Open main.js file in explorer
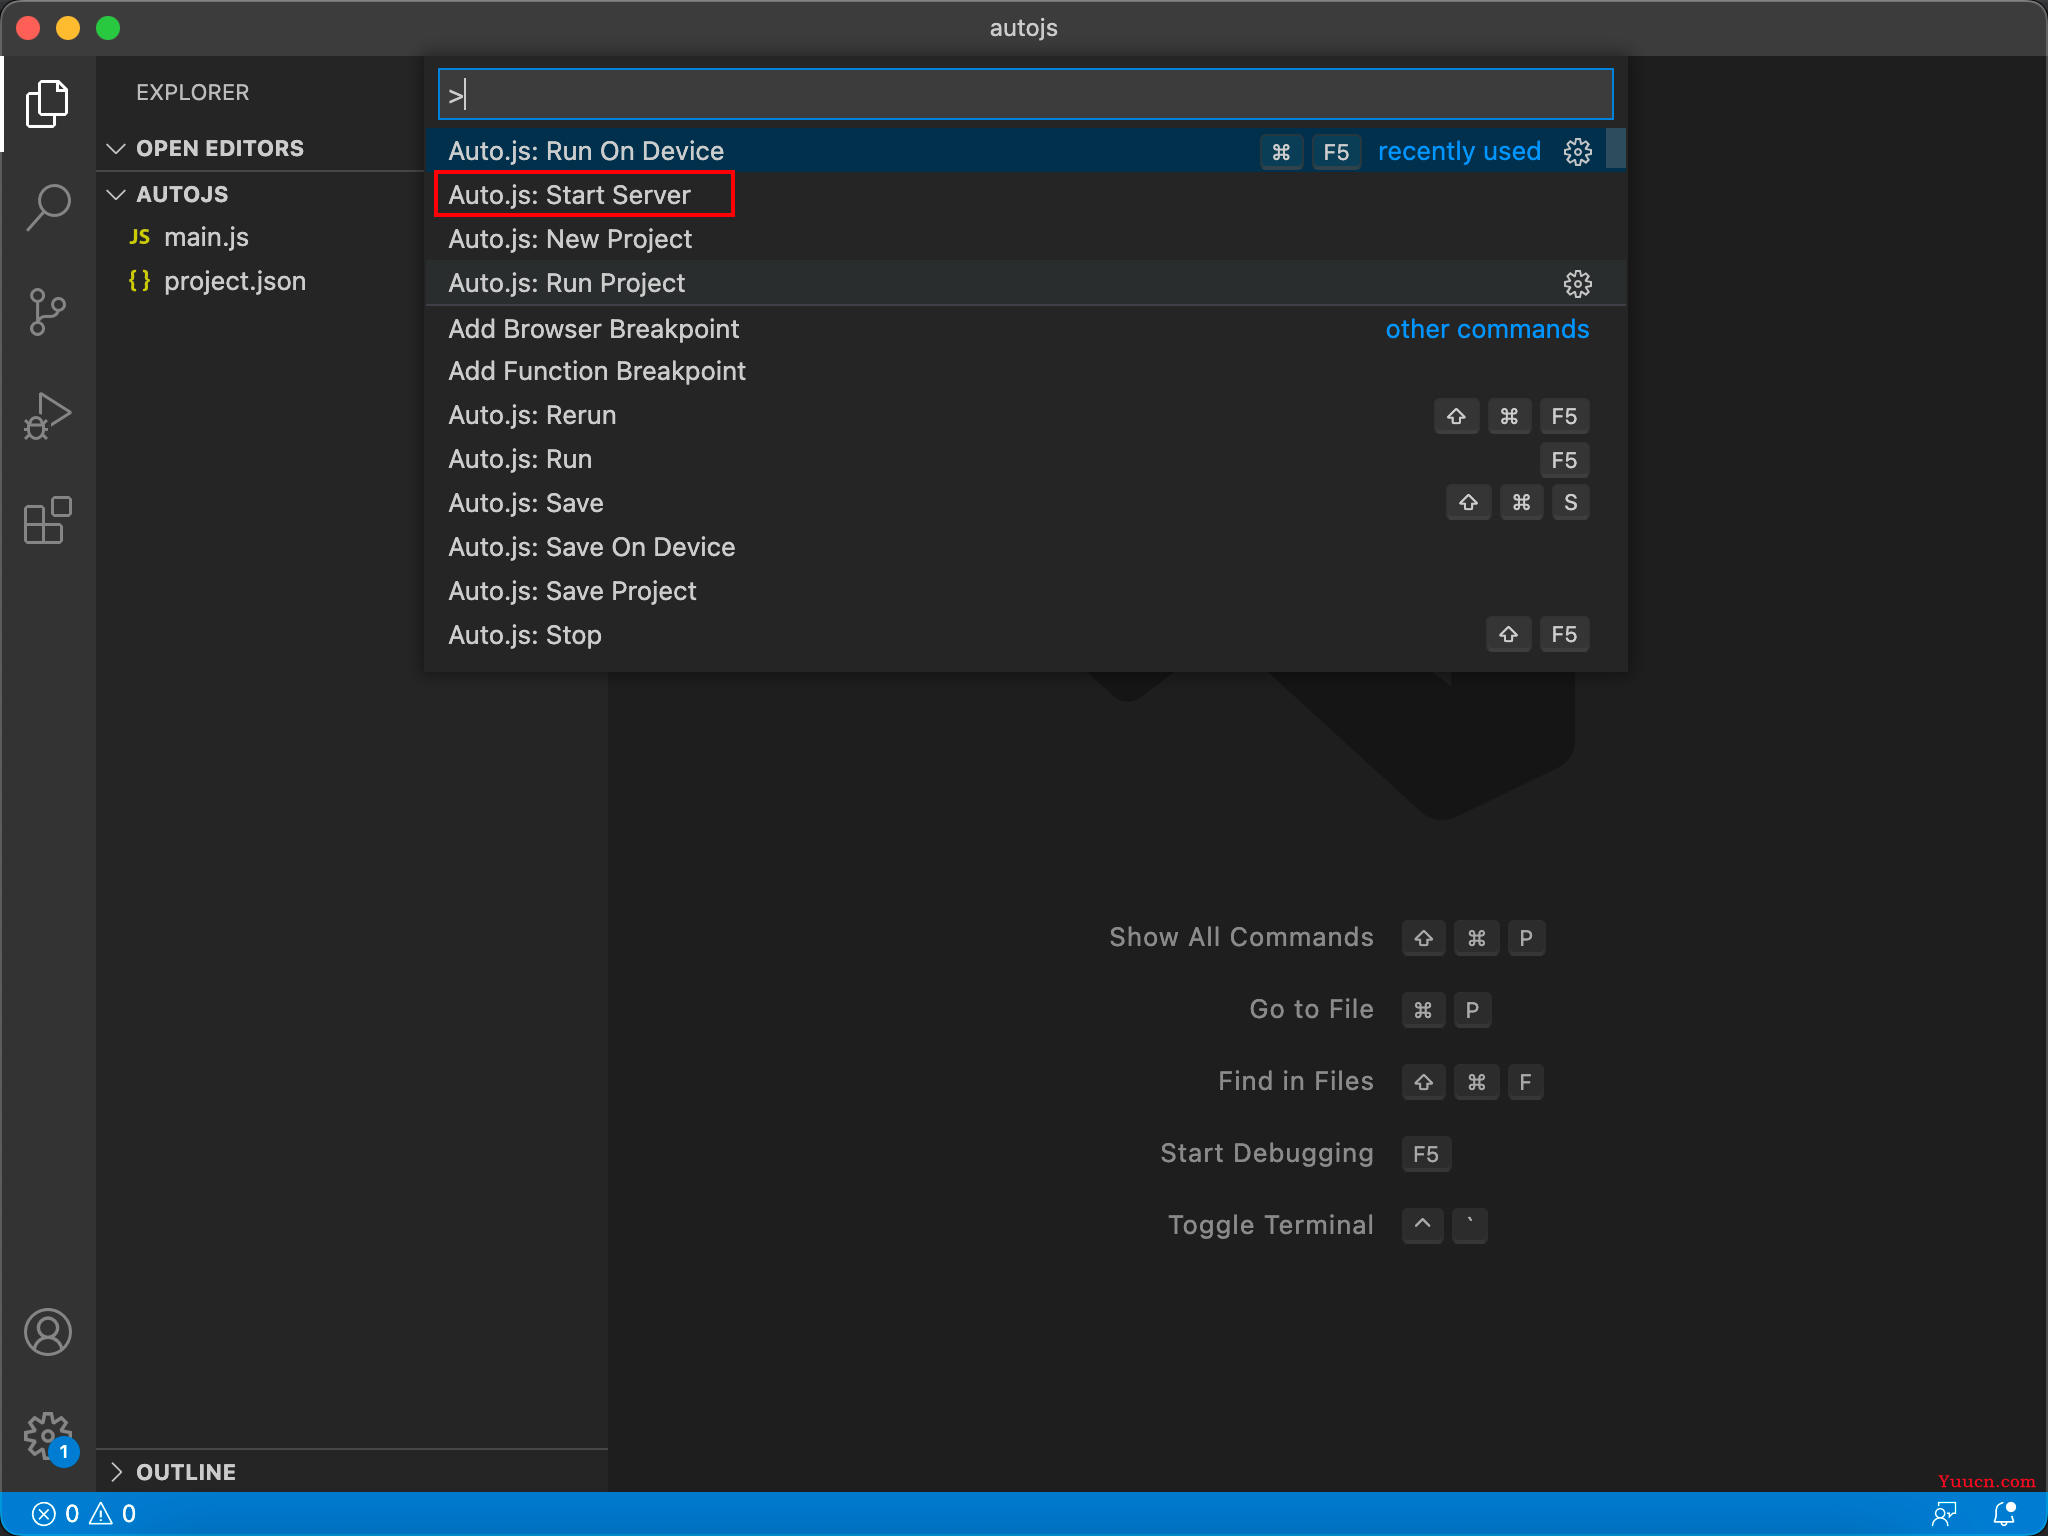Viewport: 2048px width, 1536px height. click(206, 238)
